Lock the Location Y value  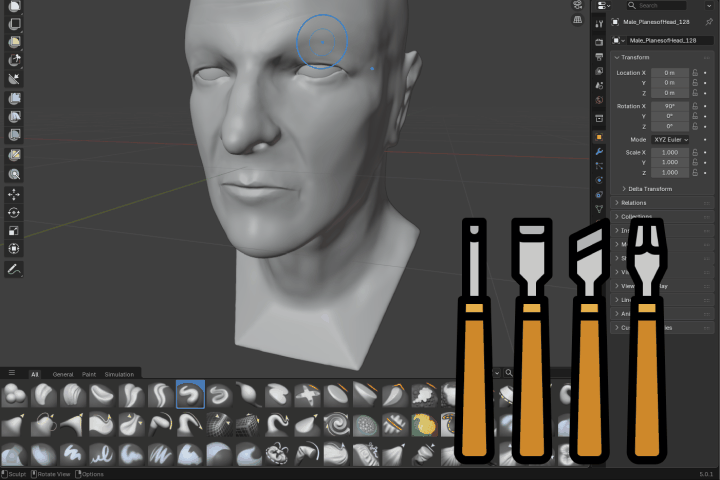pos(695,83)
